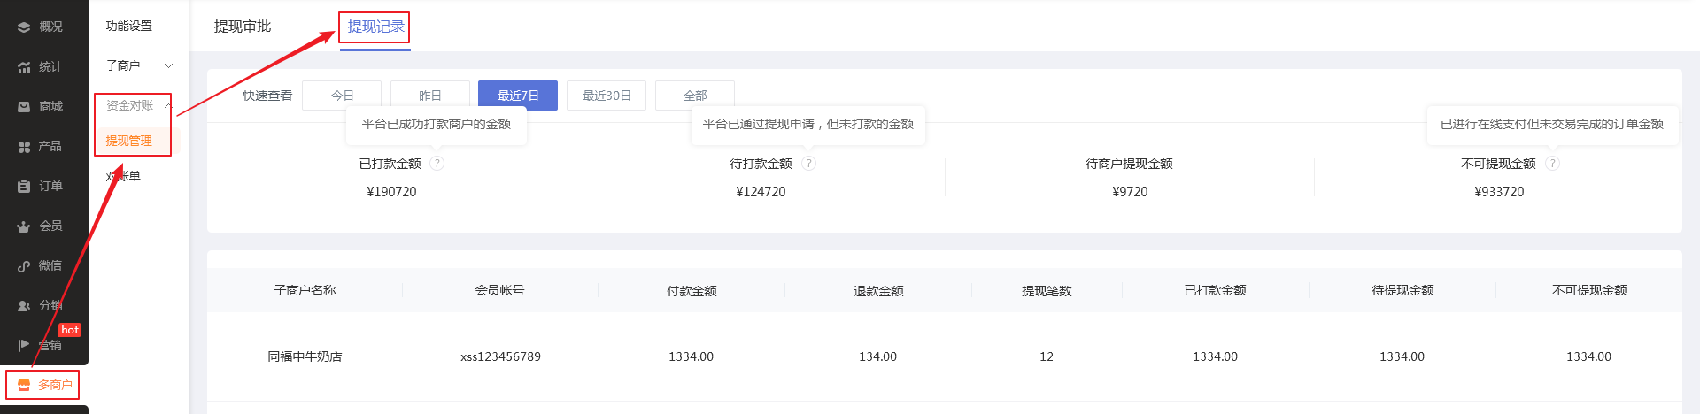Open the 营销 marketing flag icon
Screen dimensions: 1700x414
pos(24,345)
